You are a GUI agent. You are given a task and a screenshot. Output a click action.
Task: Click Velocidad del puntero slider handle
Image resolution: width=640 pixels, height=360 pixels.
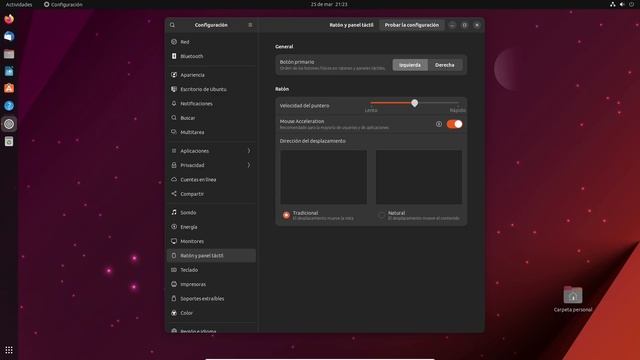414,103
